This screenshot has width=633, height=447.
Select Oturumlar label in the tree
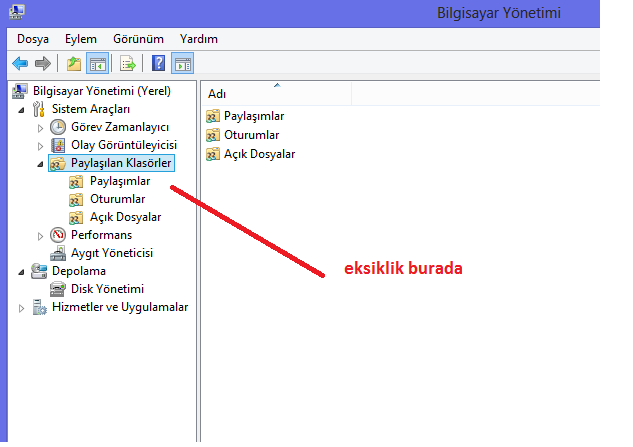(x=117, y=199)
